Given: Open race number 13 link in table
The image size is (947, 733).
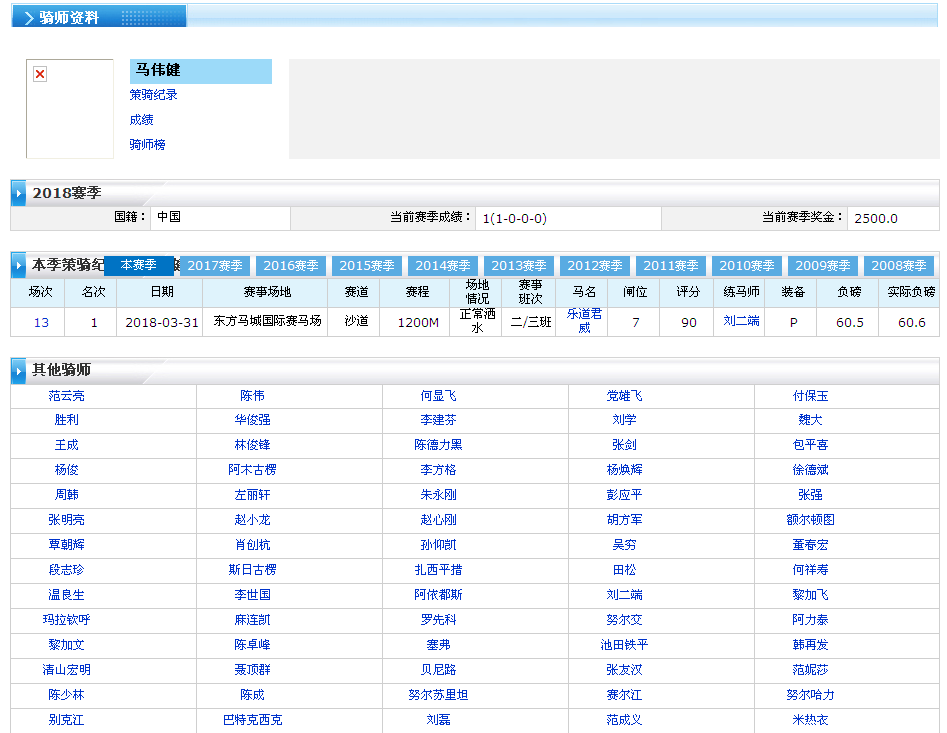Looking at the screenshot, I should (x=41, y=322).
